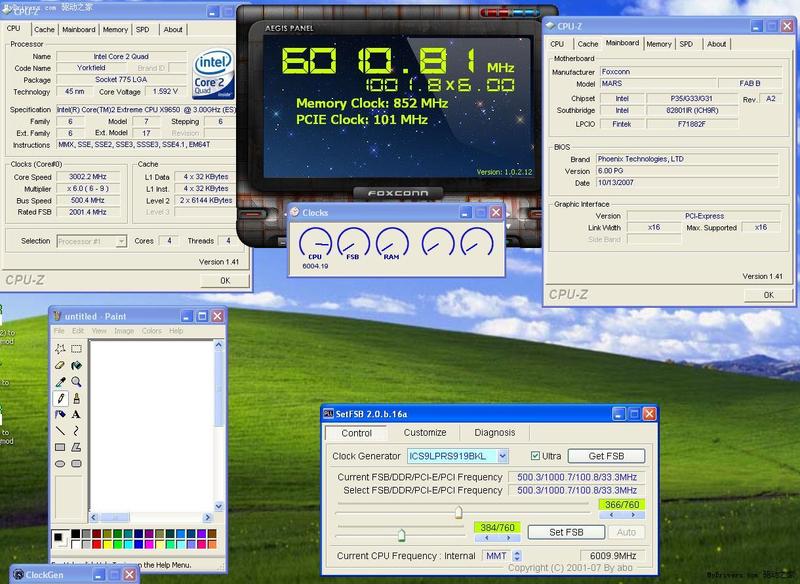Click the FSB gauge in Clocks window
This screenshot has height=584, width=800.
point(353,244)
